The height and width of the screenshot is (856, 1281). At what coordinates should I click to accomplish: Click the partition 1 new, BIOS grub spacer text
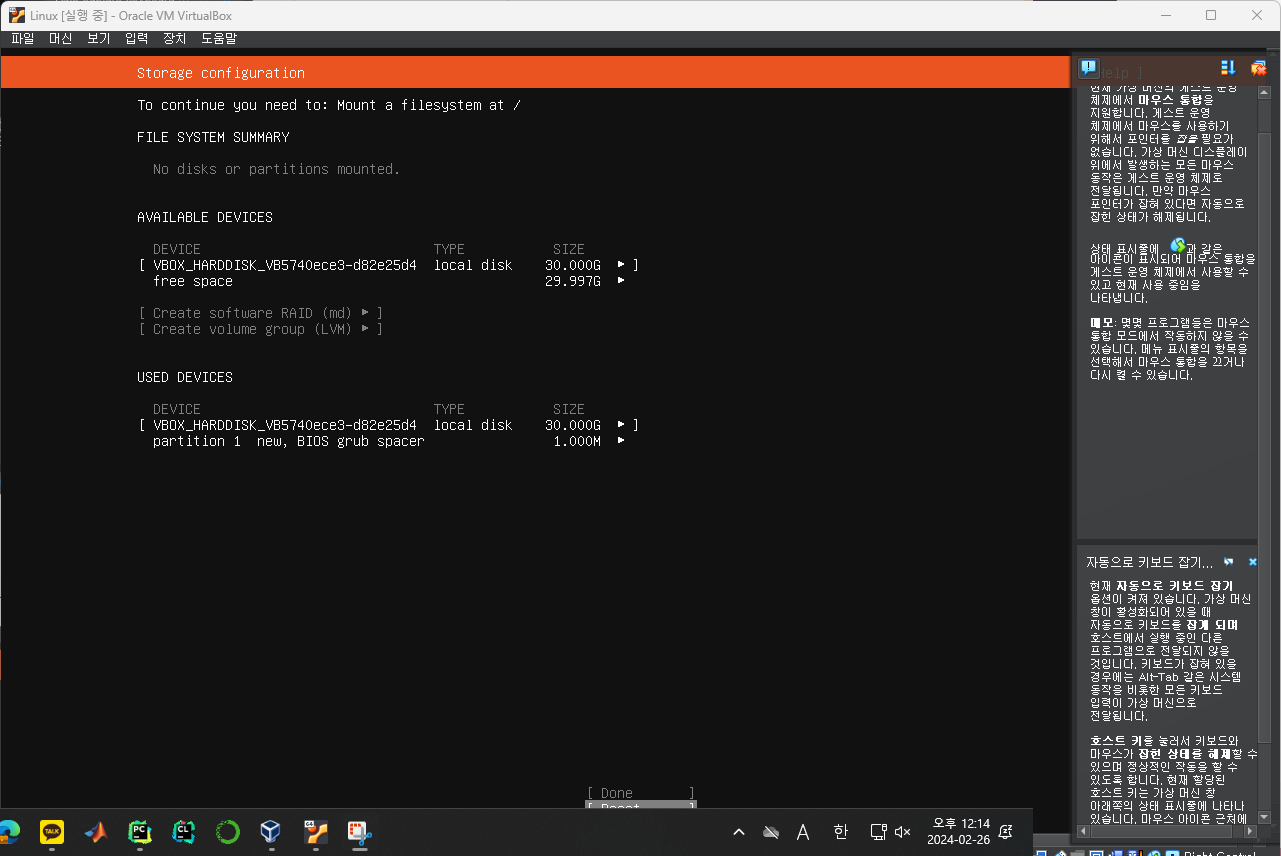tap(289, 441)
